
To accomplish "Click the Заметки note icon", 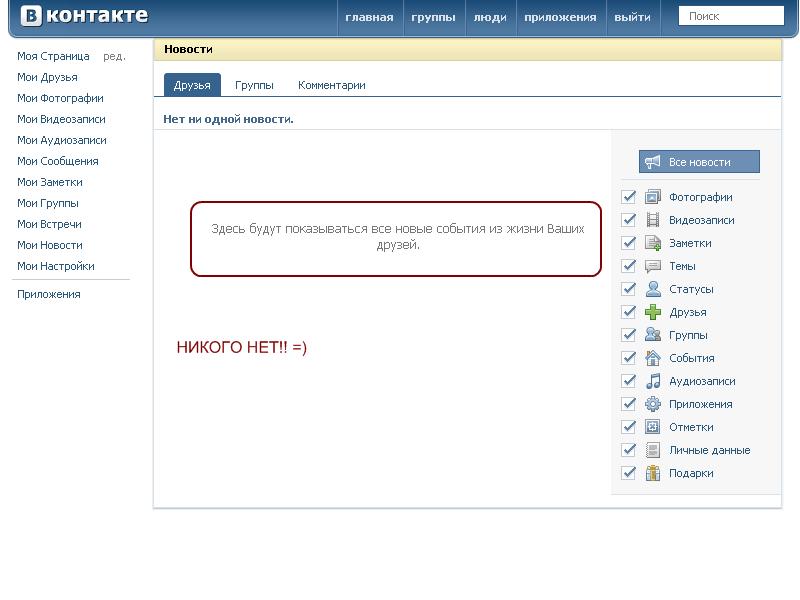I will click(x=653, y=243).
